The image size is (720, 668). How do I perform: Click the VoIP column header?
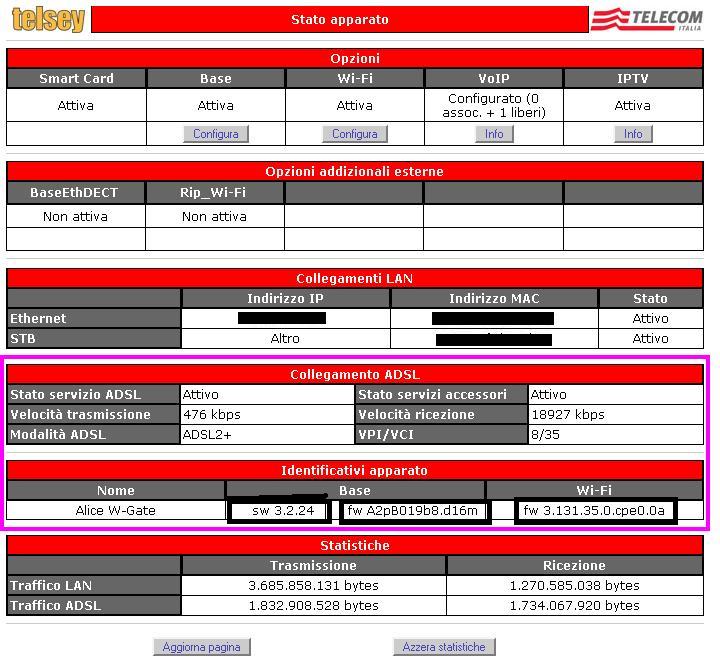494,79
